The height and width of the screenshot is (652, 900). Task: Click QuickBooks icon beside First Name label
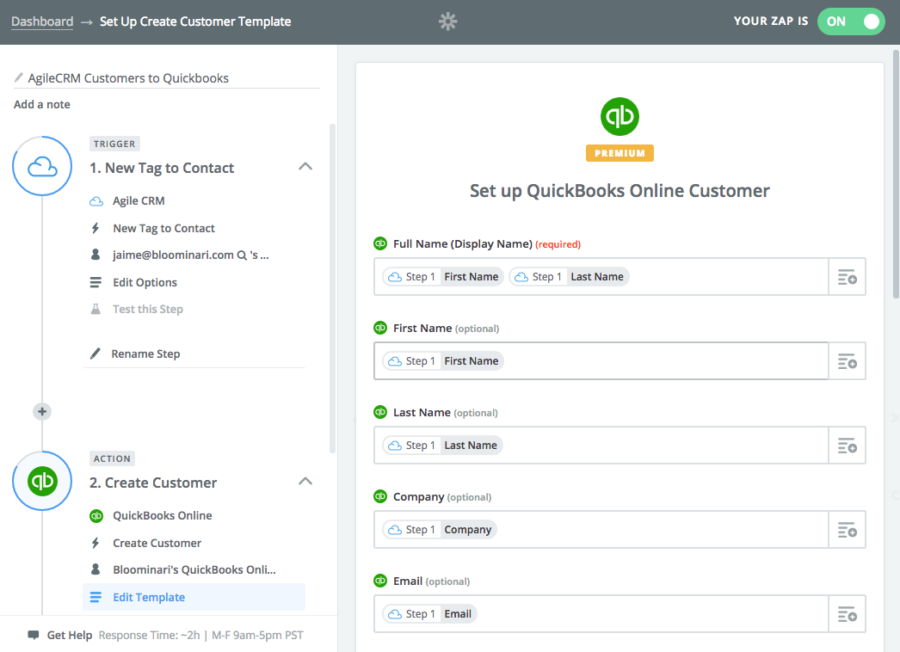click(x=380, y=328)
